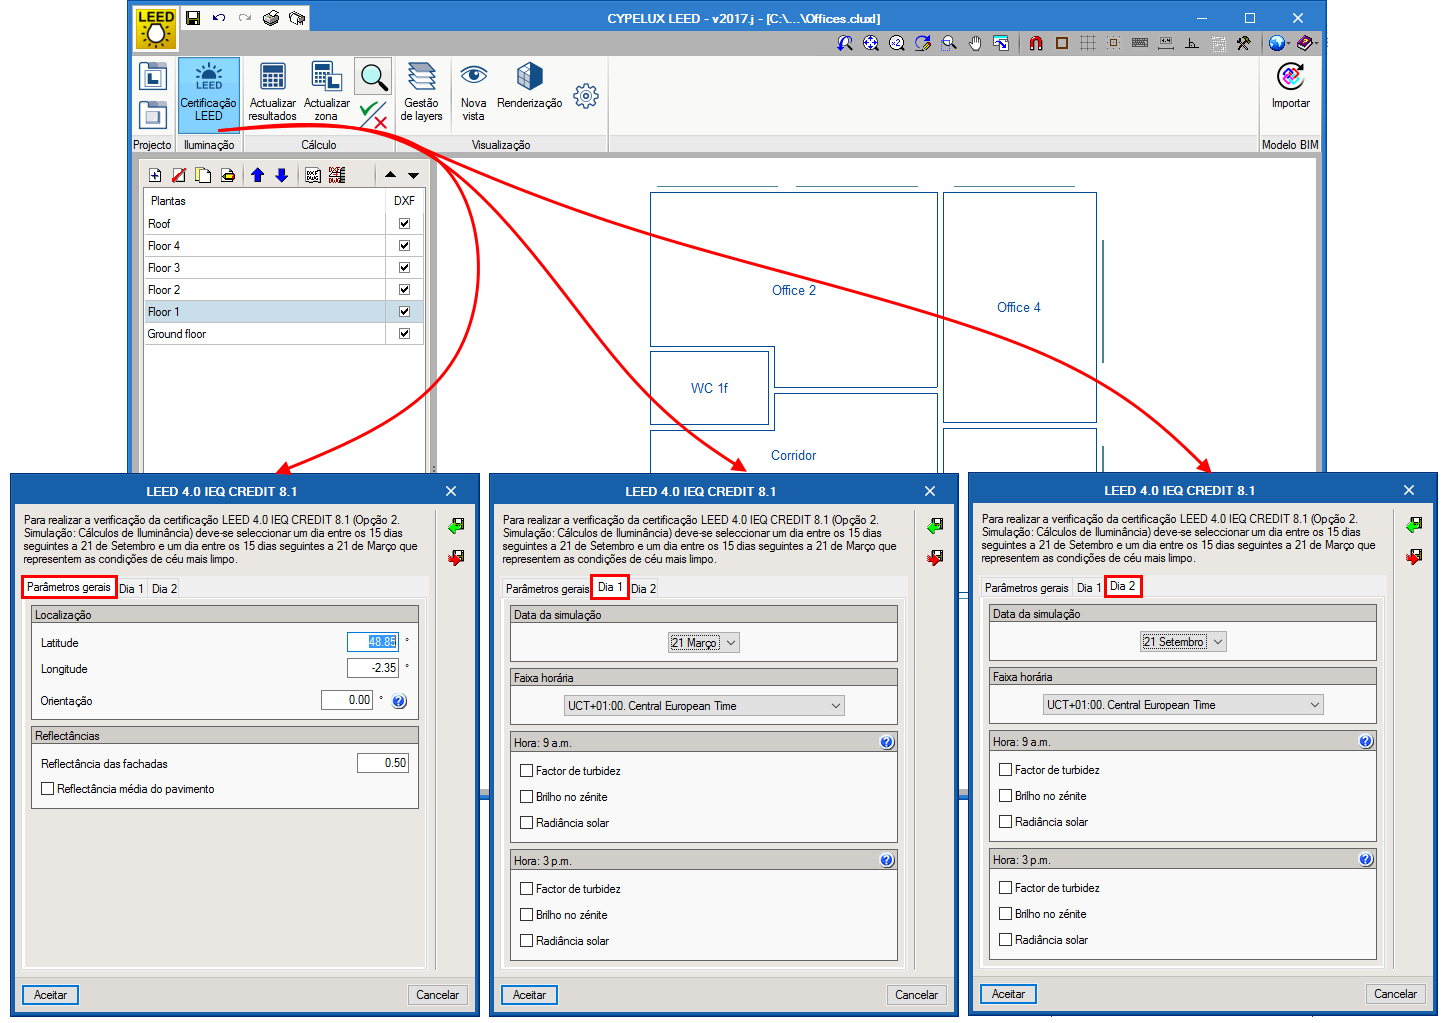Click blue up arrow to move floor up

(257, 175)
